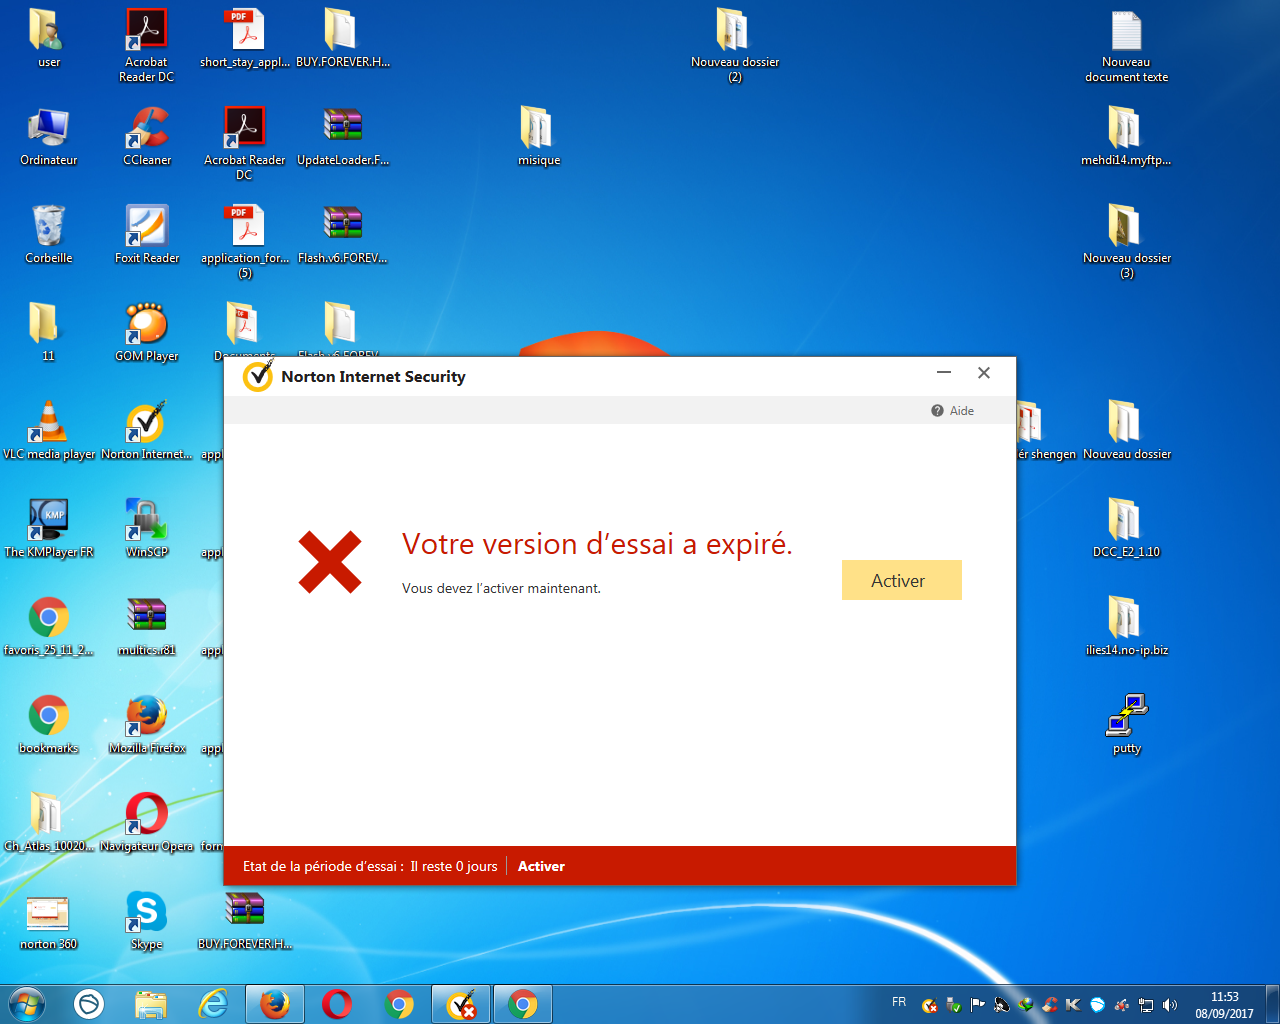Launch WinSCP desktop shortcut
The height and width of the screenshot is (1024, 1280).
point(147,529)
